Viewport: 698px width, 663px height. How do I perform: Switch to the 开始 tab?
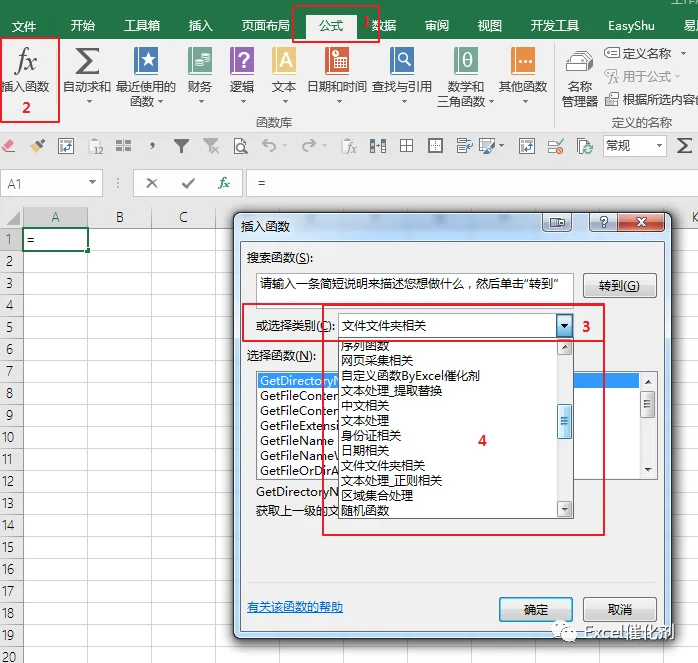point(82,25)
